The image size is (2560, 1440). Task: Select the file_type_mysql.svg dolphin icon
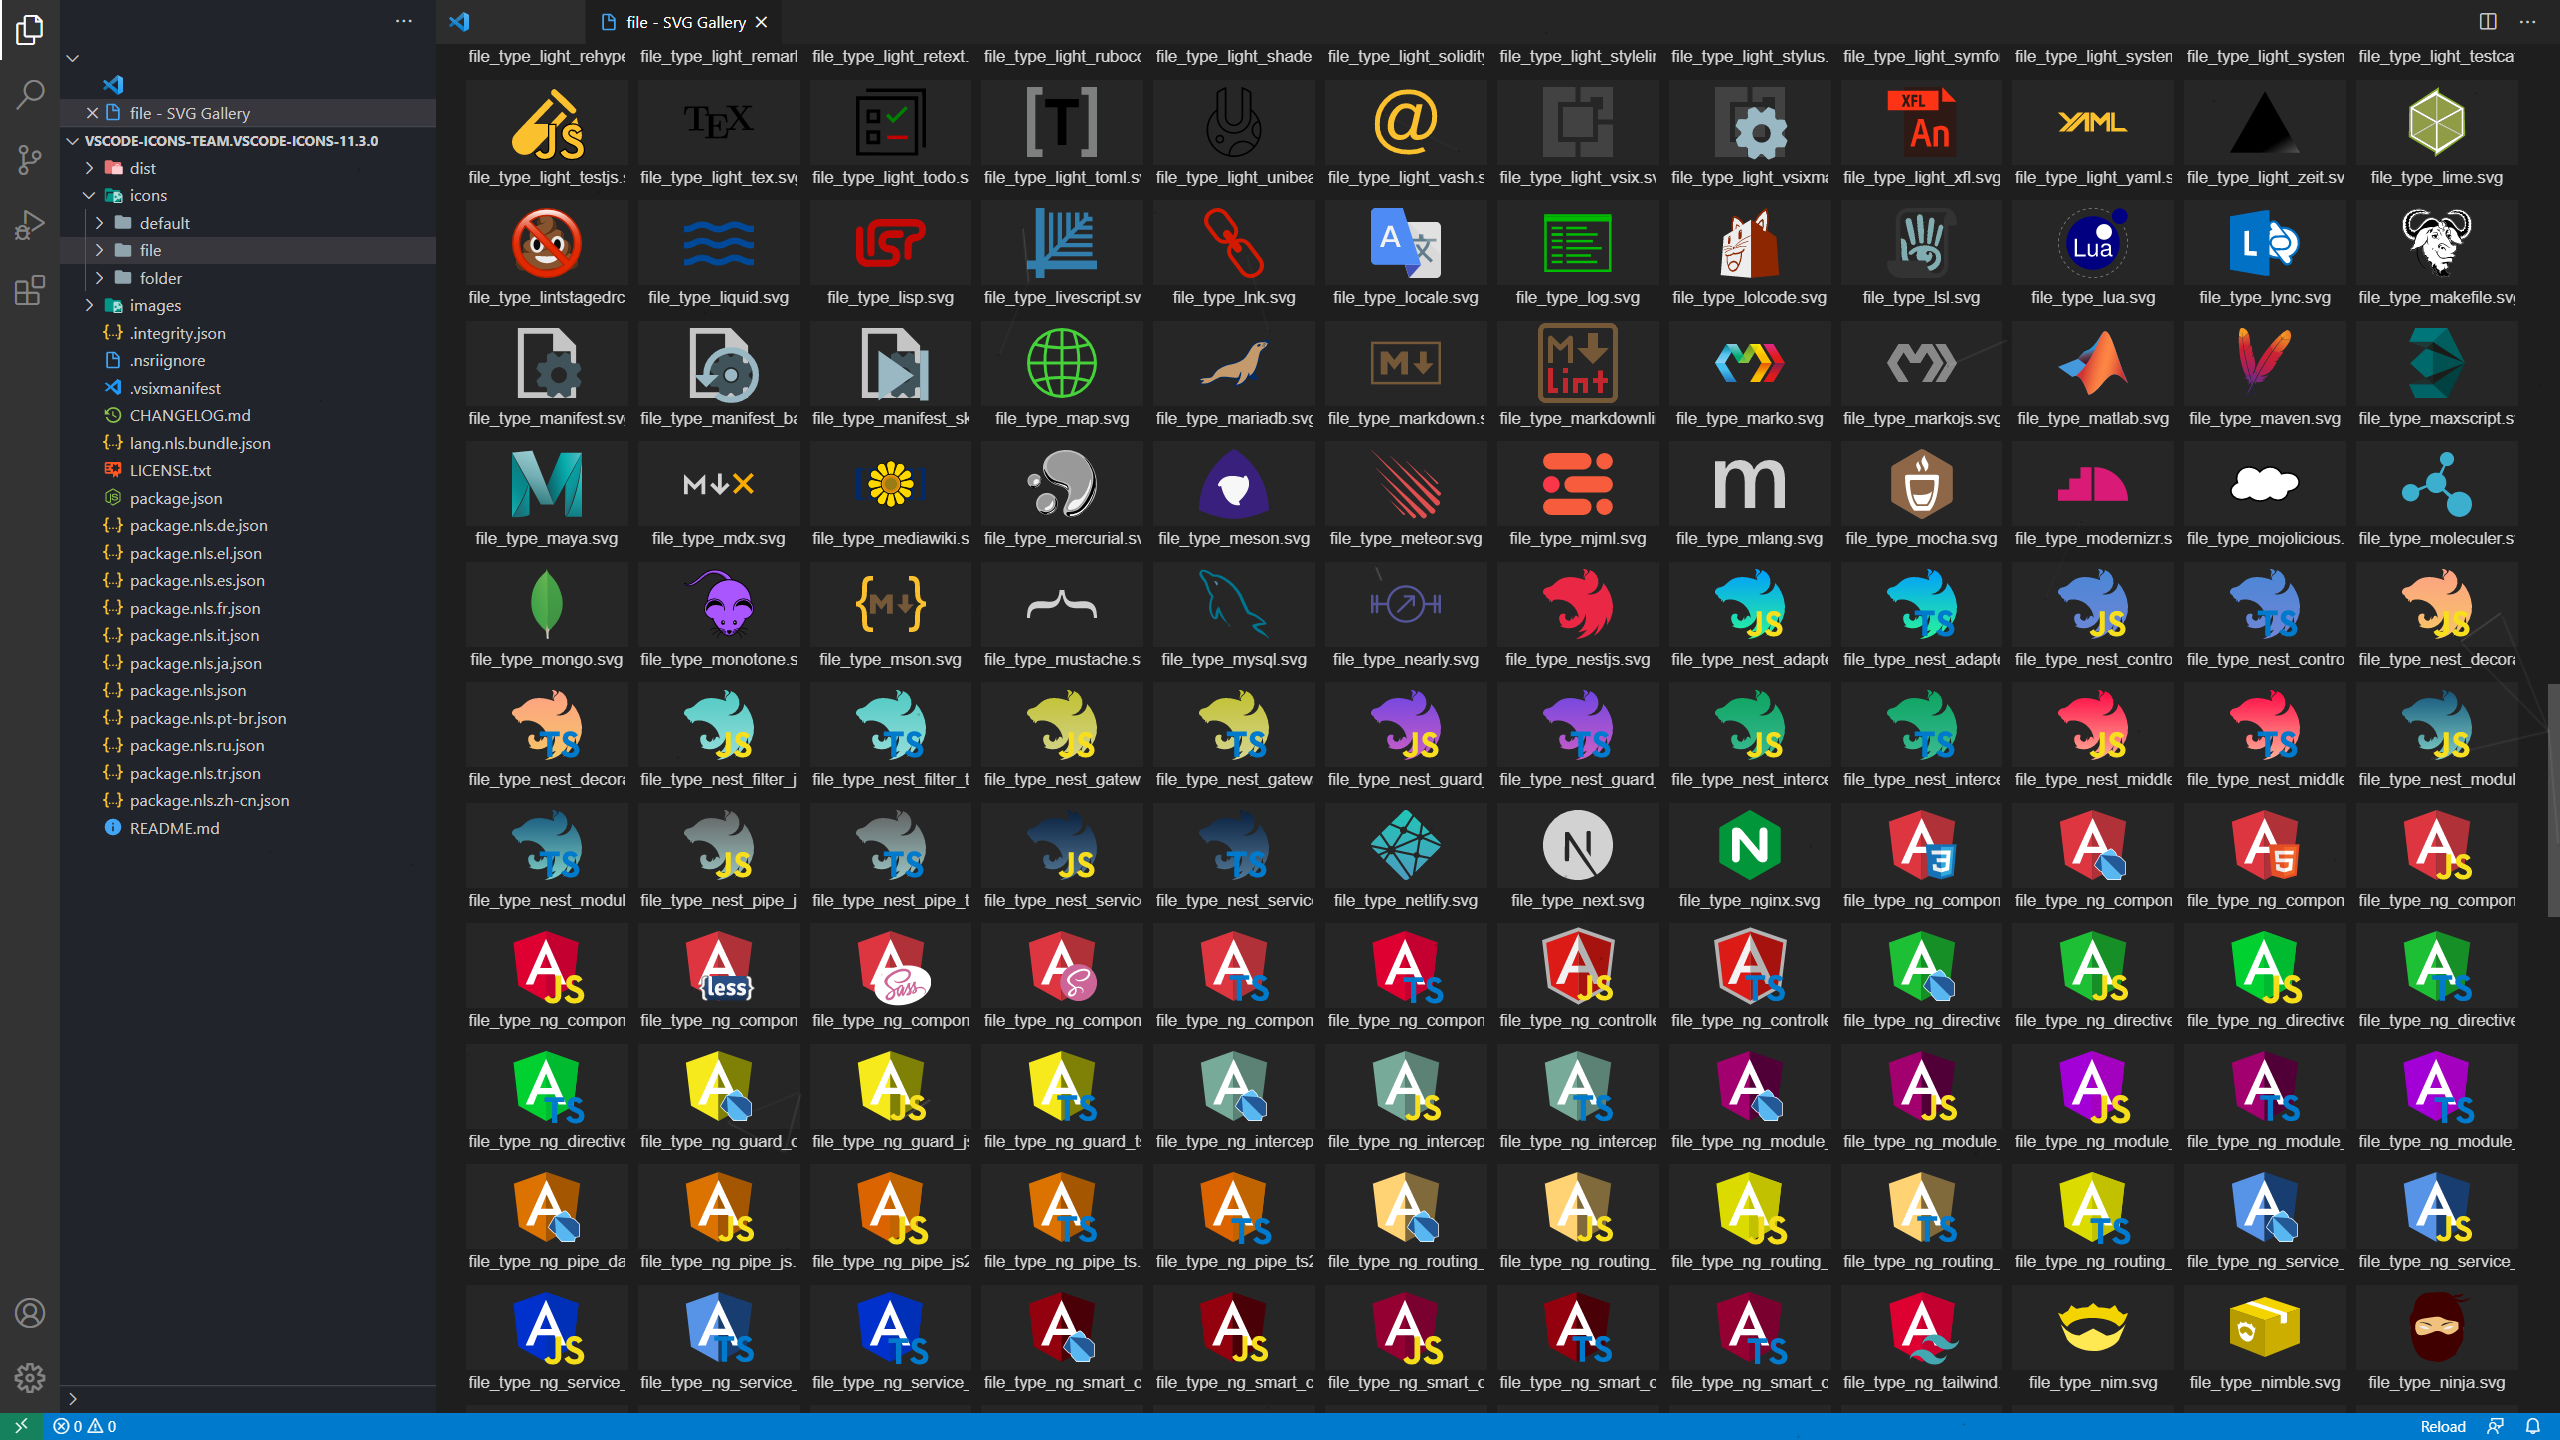[x=1234, y=604]
